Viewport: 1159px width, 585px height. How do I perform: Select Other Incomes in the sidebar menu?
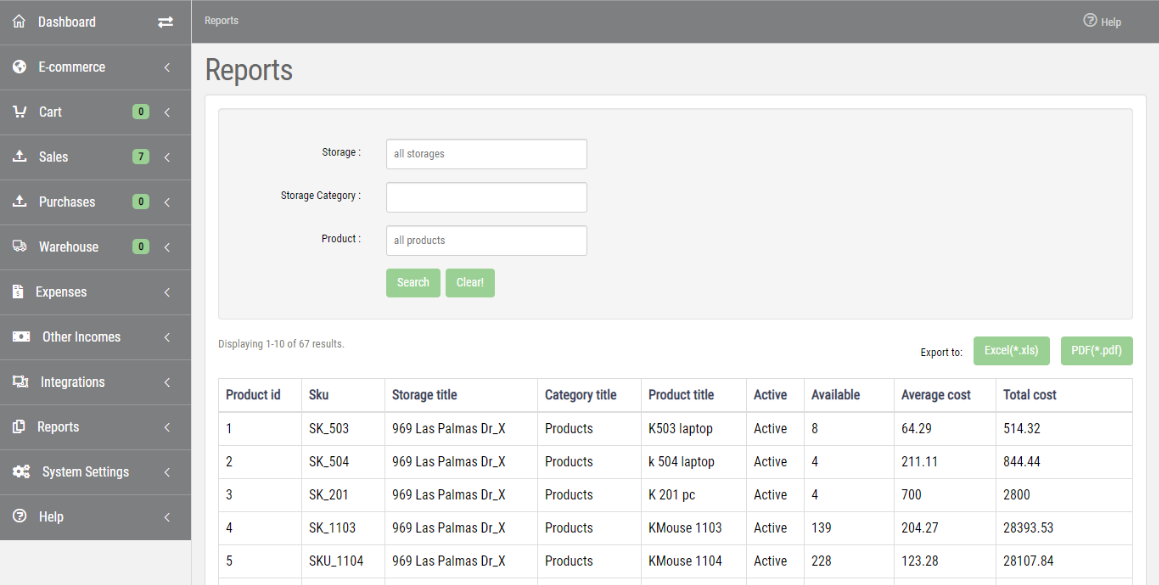pyautogui.click(x=80, y=336)
